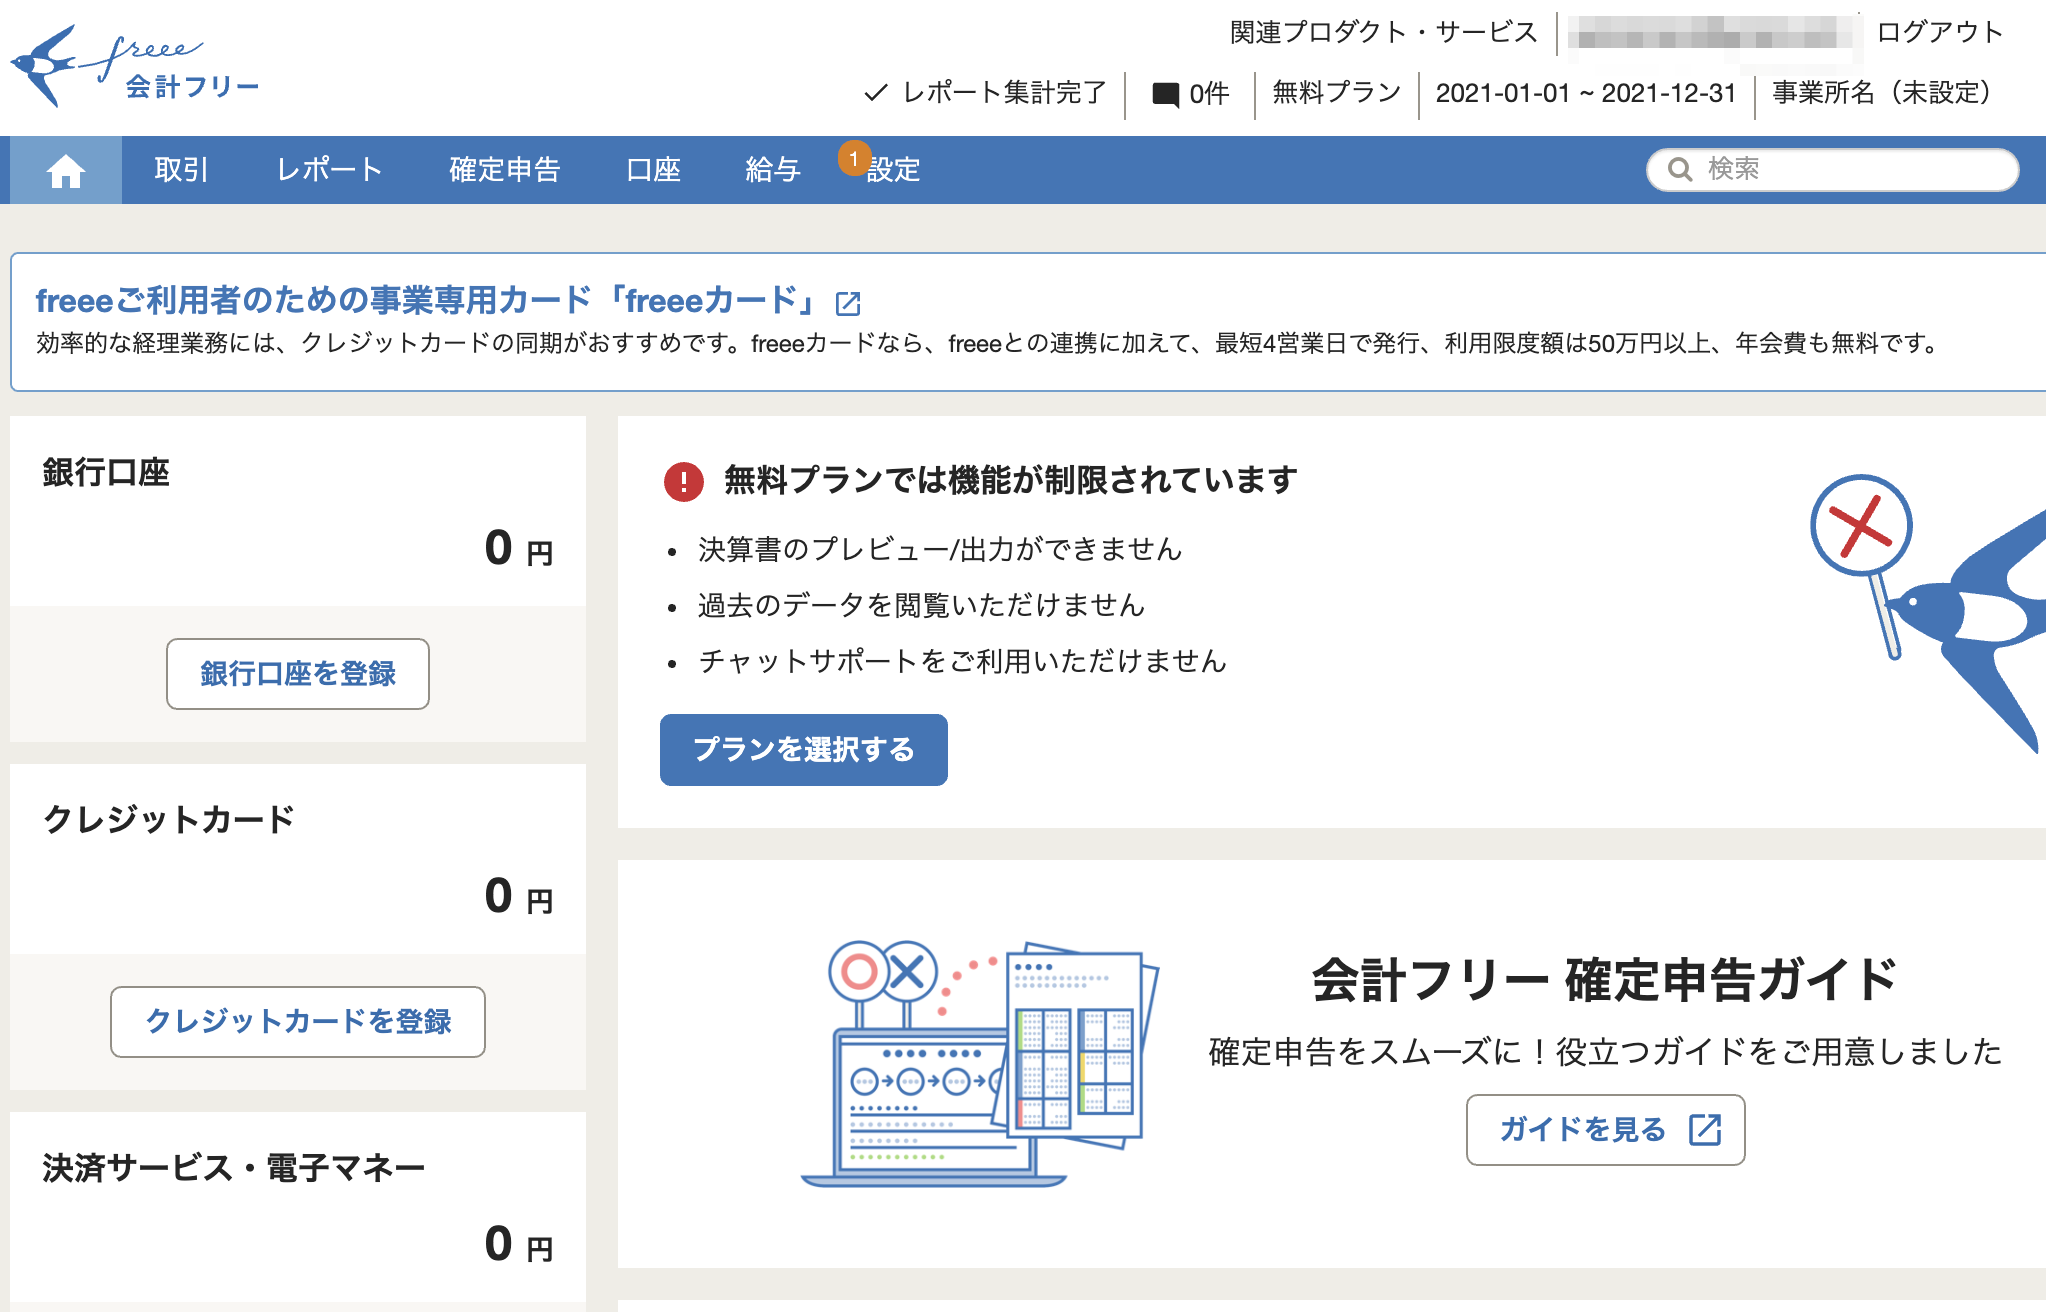Click external link icon beside freeeカード title
The width and height of the screenshot is (2046, 1312).
(x=848, y=302)
